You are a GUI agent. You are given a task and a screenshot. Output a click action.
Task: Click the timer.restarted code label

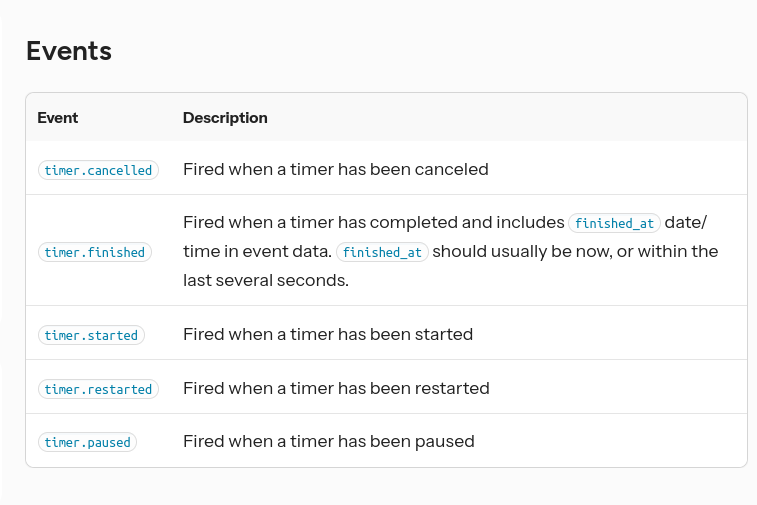98,389
